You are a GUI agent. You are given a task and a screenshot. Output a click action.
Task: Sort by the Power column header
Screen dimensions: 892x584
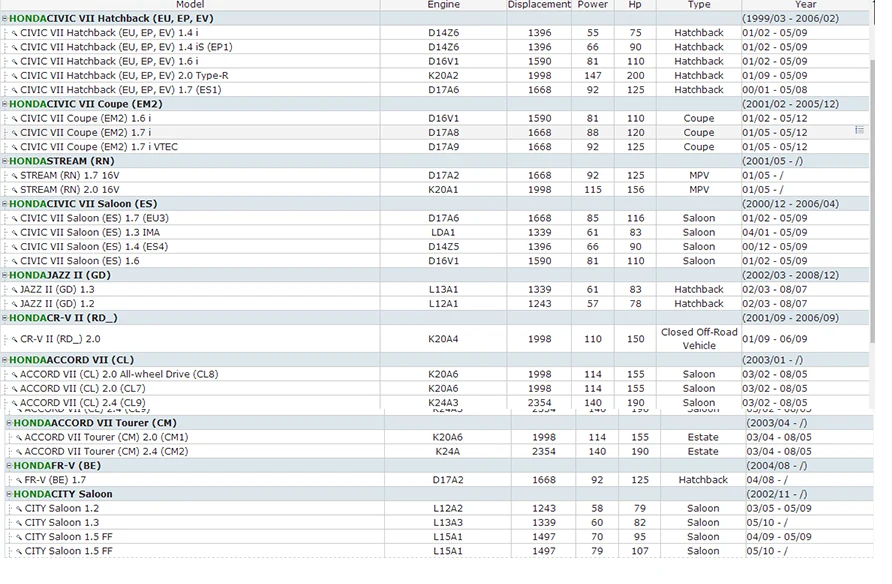point(593,5)
